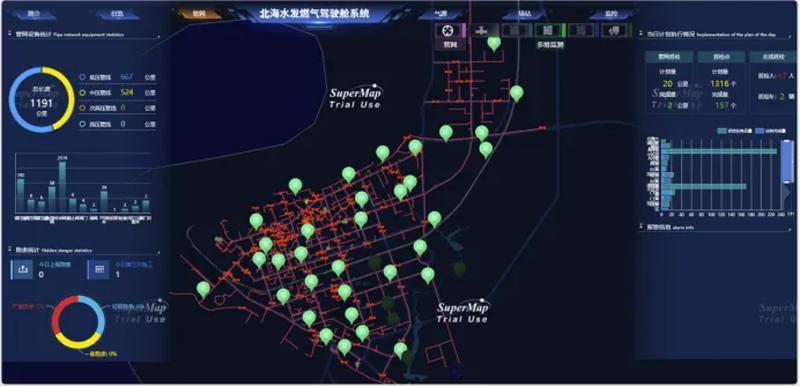The width and height of the screenshot is (800, 387).
Task: Toggle the 低压管线 legend circle
Action: point(82,77)
